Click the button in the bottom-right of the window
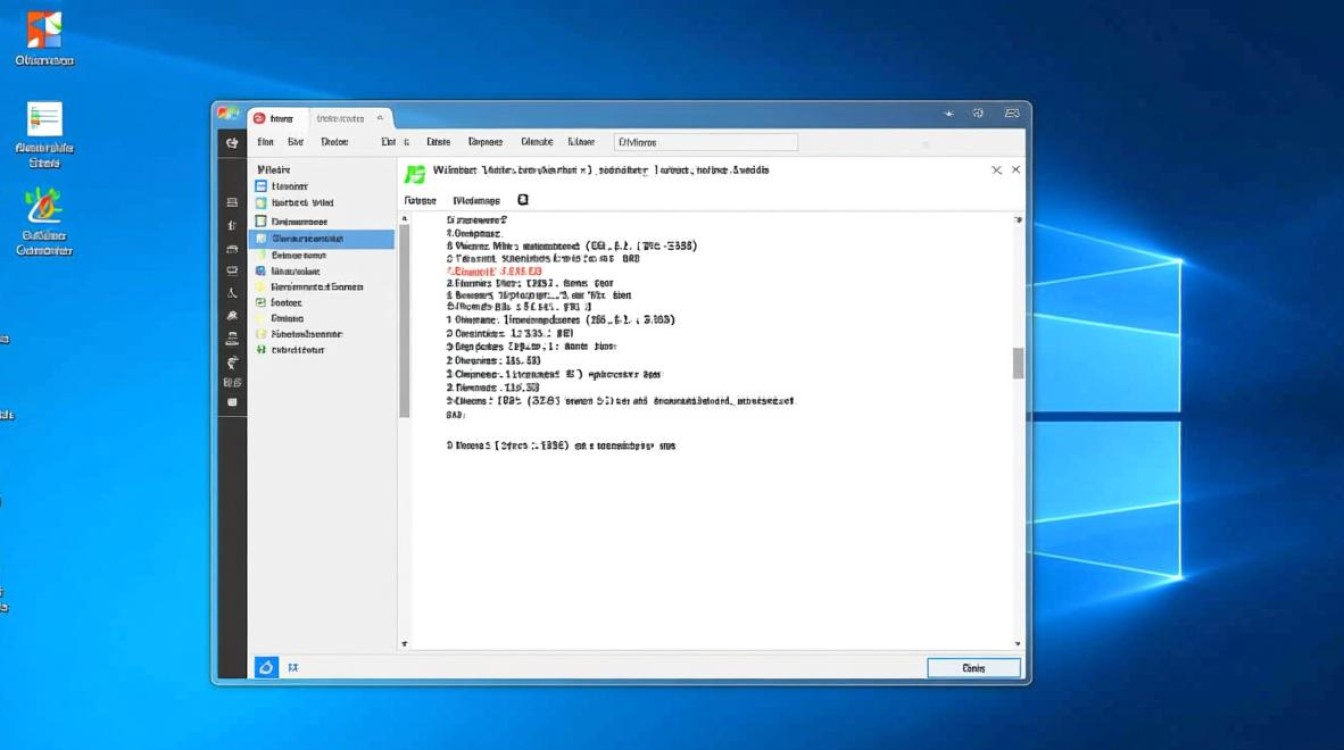The image size is (1344, 750). [973, 668]
